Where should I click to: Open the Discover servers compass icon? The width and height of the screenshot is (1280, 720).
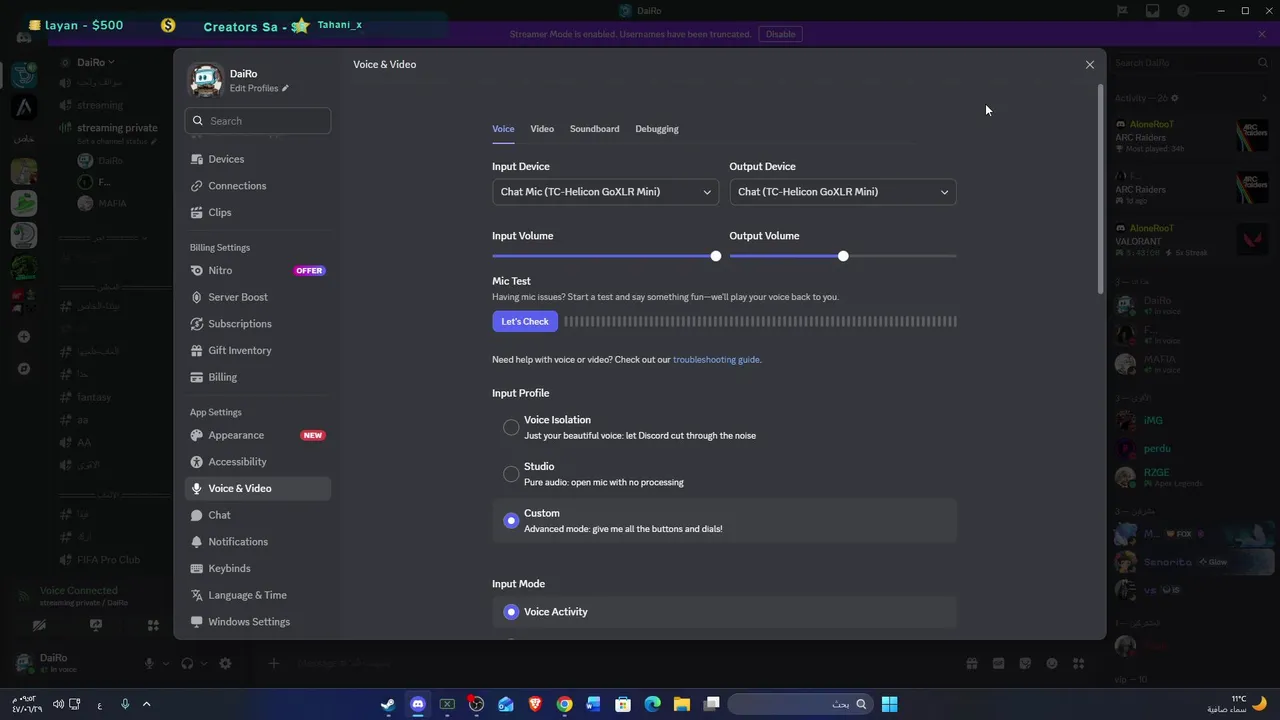24,369
